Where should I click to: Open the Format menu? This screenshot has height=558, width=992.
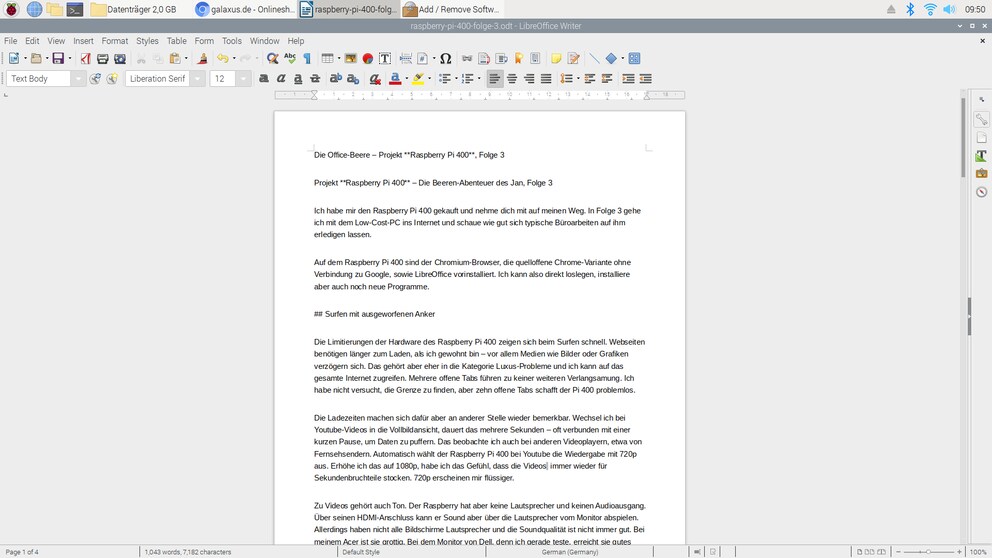coord(115,40)
